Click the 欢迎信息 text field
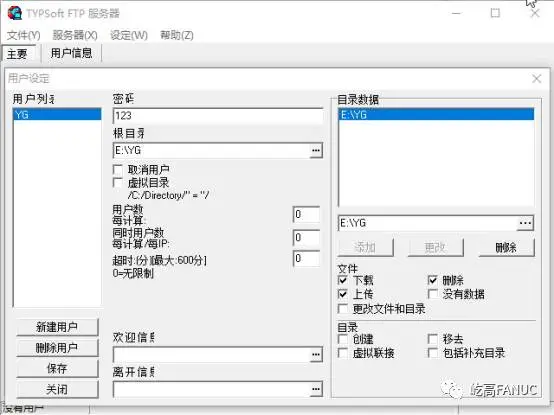This screenshot has height=415, width=554. (211, 355)
